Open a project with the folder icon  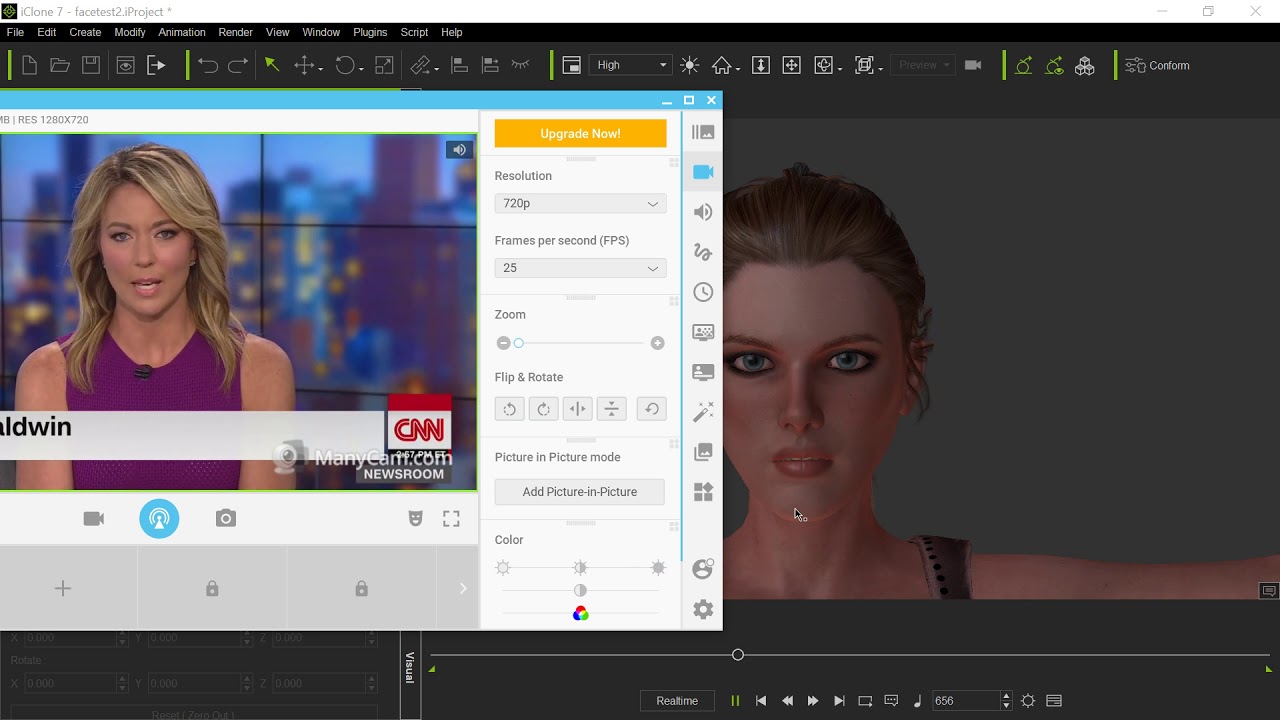click(x=60, y=65)
